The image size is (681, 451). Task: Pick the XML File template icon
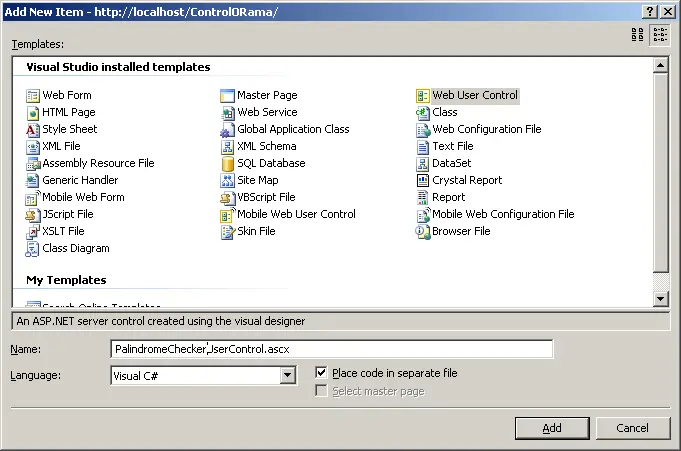33,146
